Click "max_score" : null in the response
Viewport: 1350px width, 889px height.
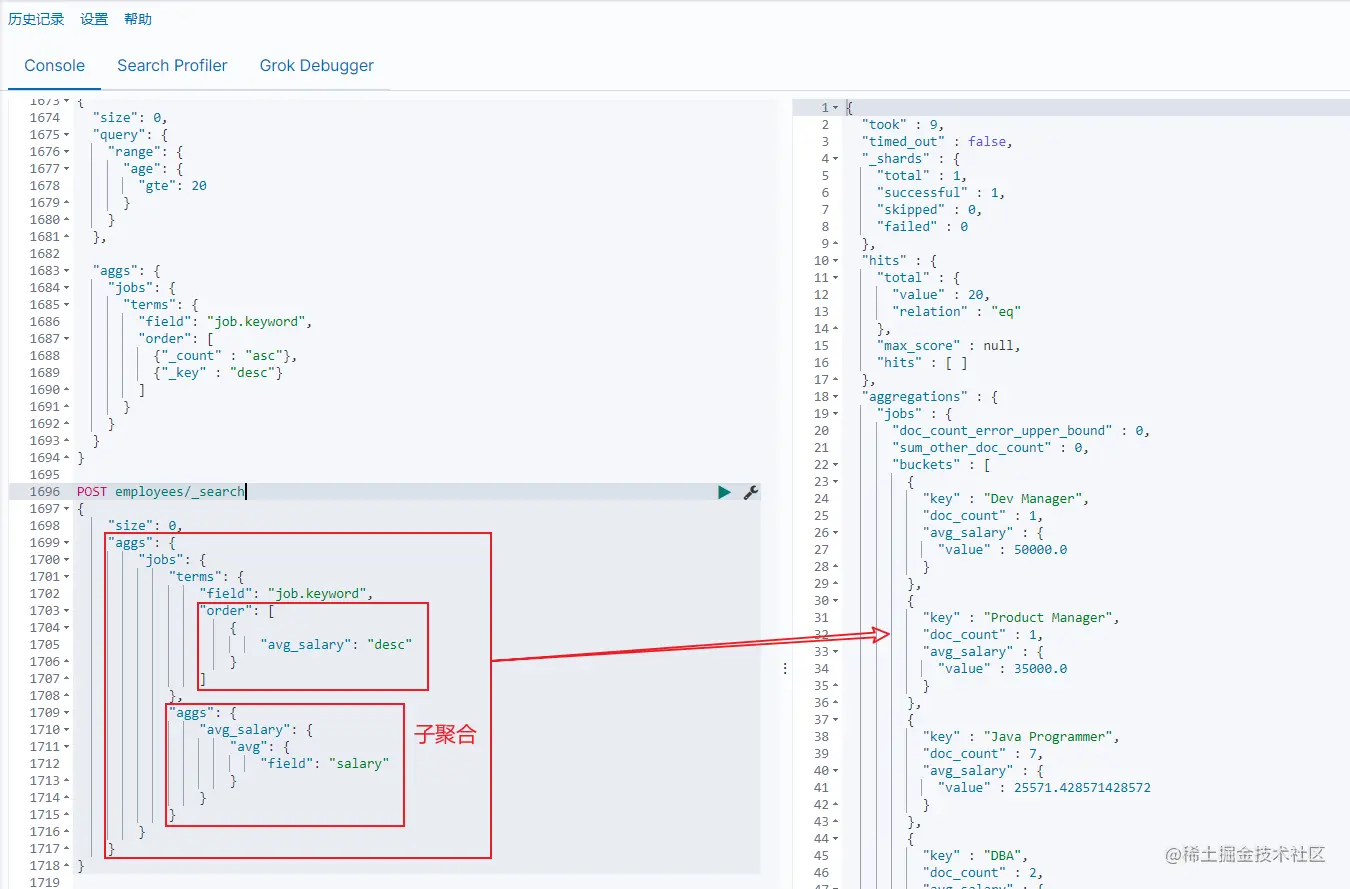point(948,345)
